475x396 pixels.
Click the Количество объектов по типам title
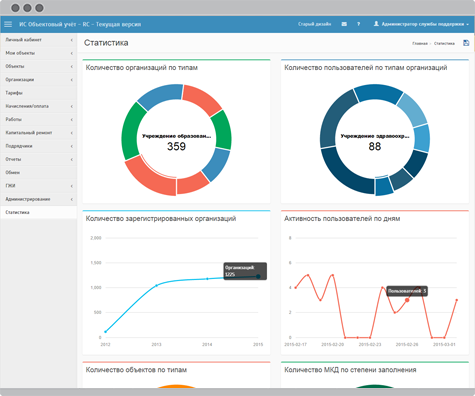point(136,370)
